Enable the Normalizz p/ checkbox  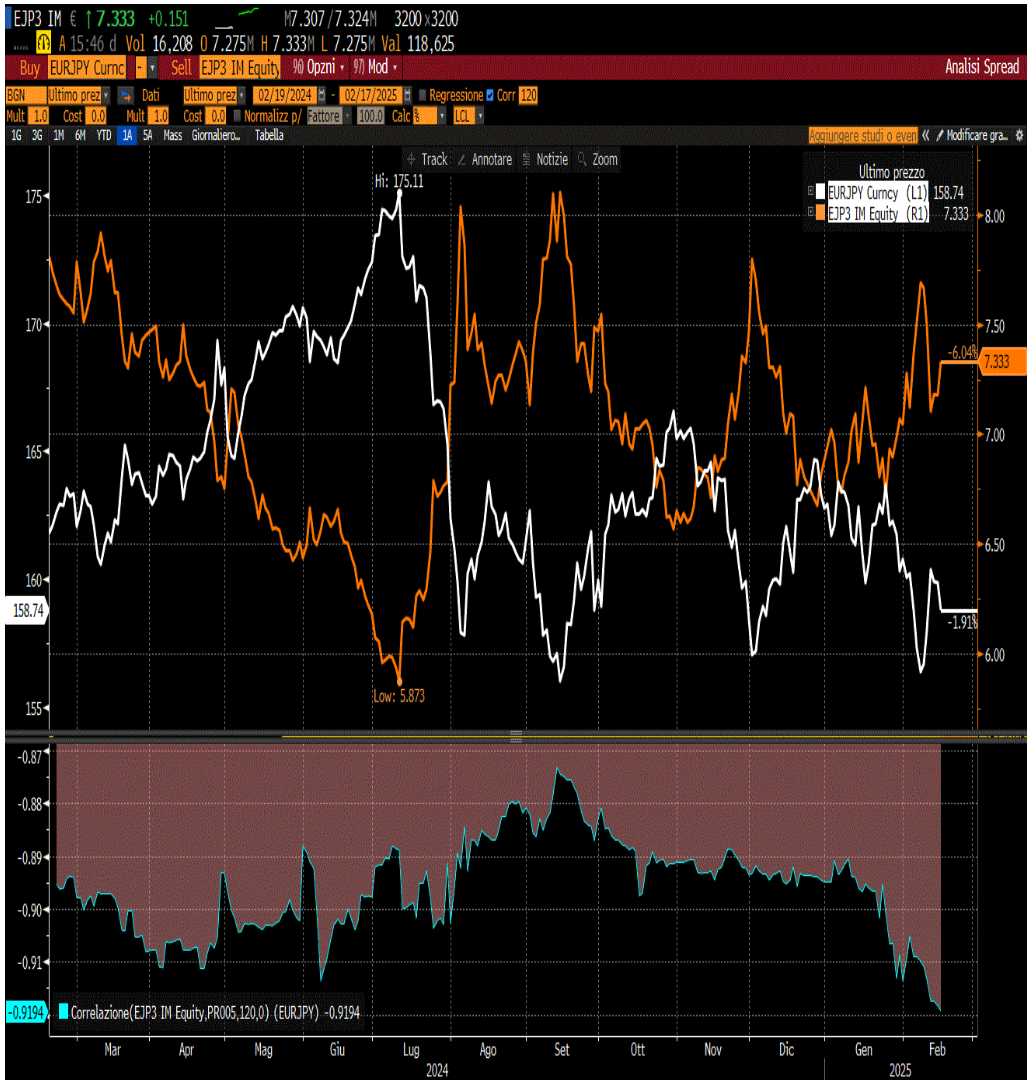(x=237, y=116)
